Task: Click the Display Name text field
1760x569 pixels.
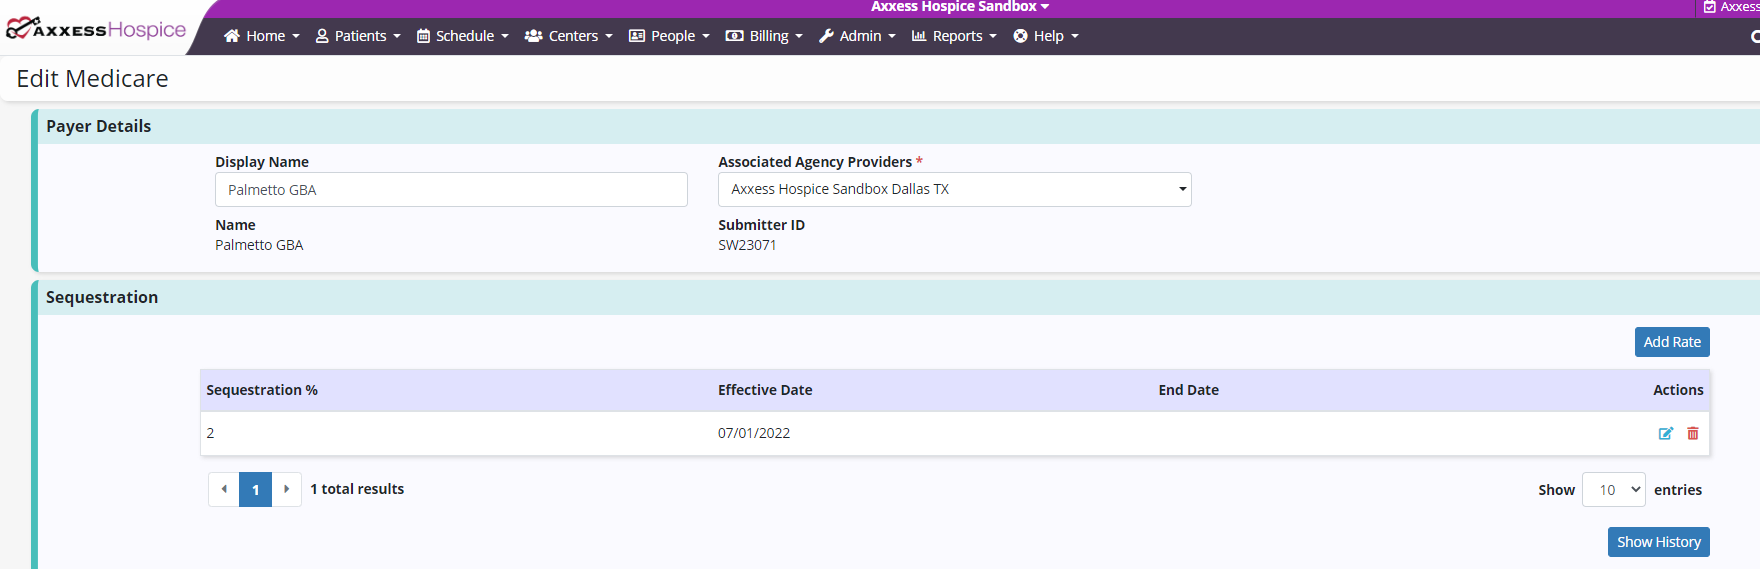Action: click(x=451, y=190)
